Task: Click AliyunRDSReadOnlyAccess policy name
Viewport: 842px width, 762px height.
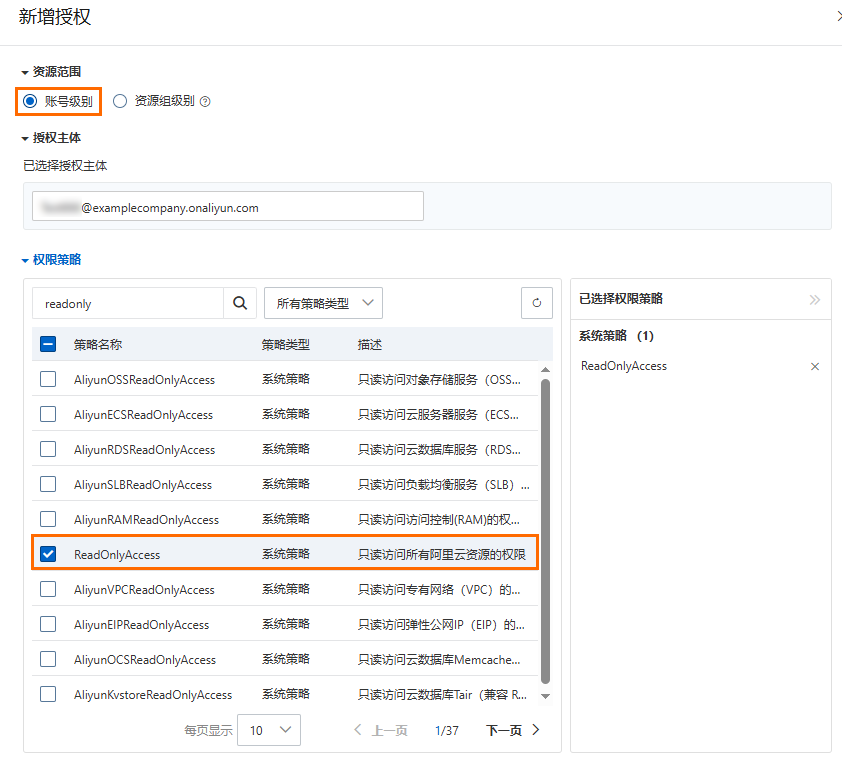Action: point(144,449)
